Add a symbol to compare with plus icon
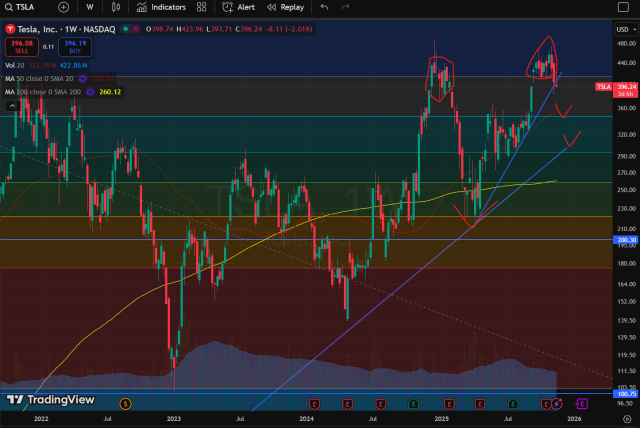This screenshot has height=428, width=640. (63, 7)
